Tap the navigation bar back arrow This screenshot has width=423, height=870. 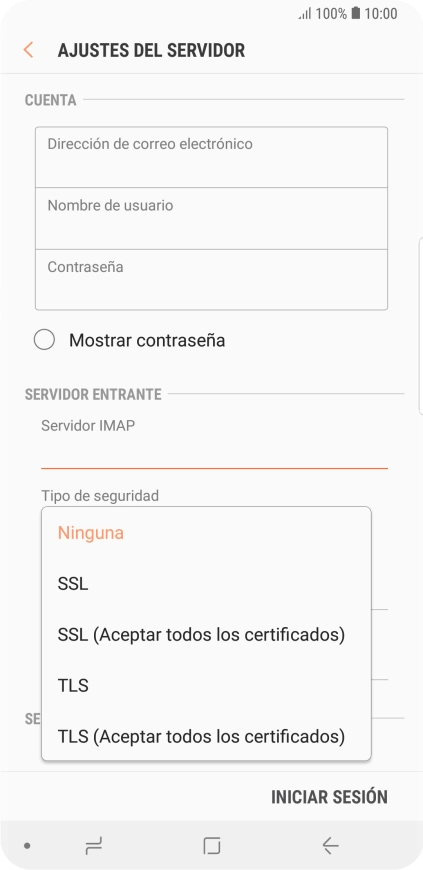point(330,846)
